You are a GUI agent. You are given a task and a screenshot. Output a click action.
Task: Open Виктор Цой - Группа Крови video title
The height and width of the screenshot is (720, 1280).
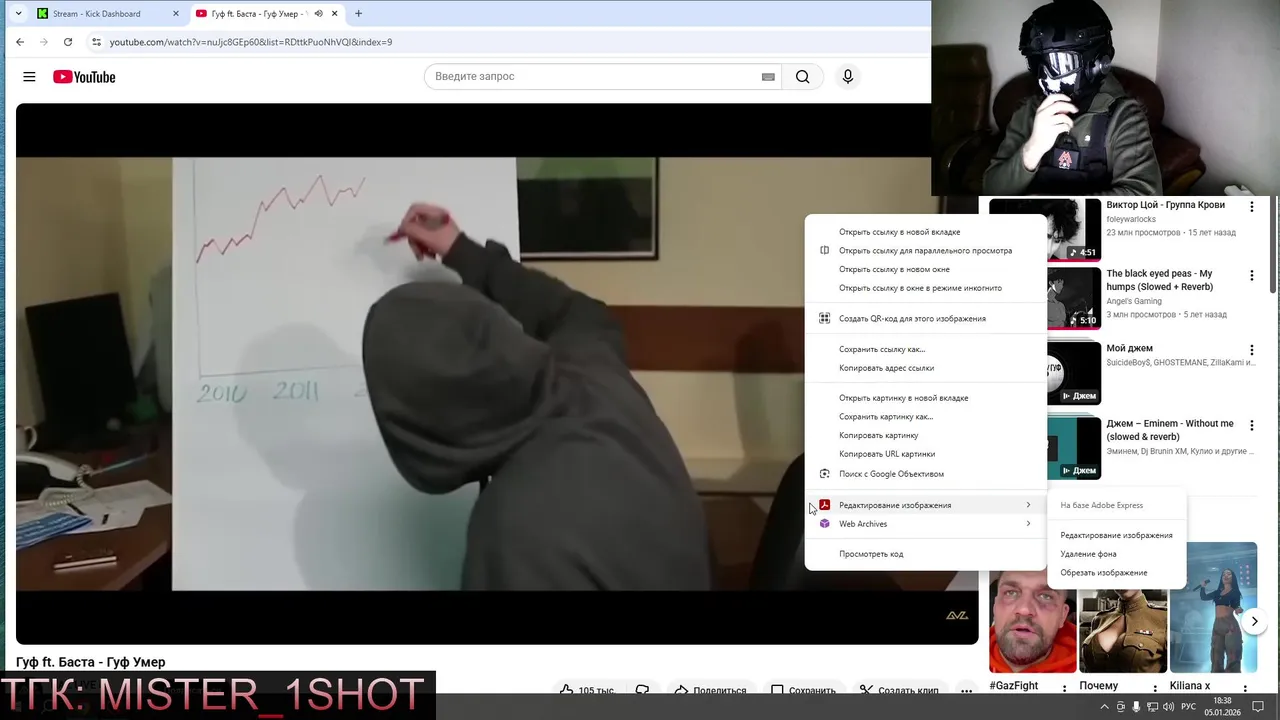(1165, 205)
